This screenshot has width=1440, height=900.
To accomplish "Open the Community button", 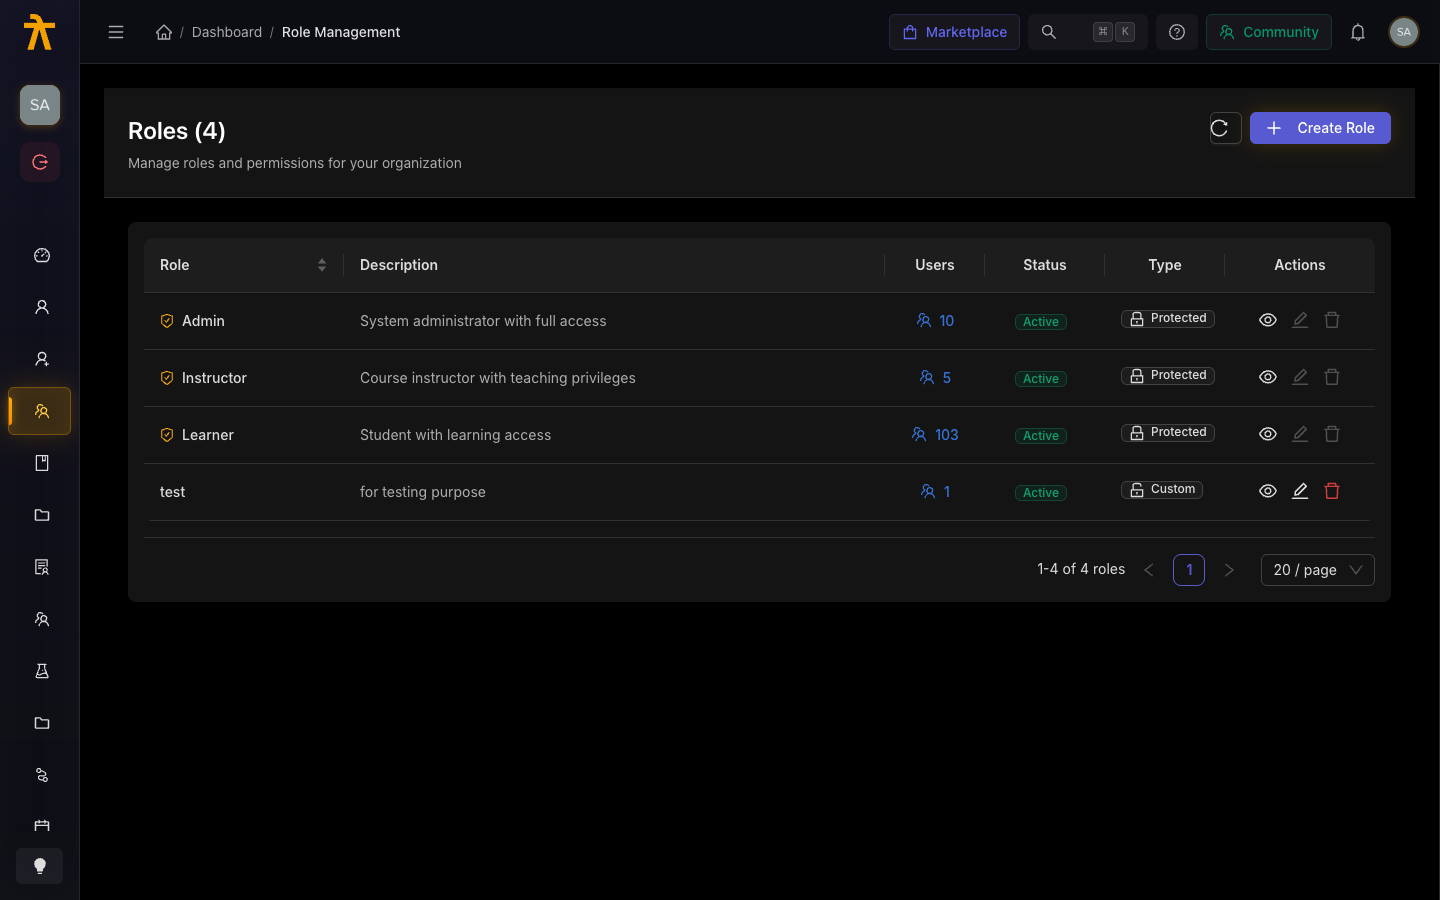I will [x=1268, y=32].
